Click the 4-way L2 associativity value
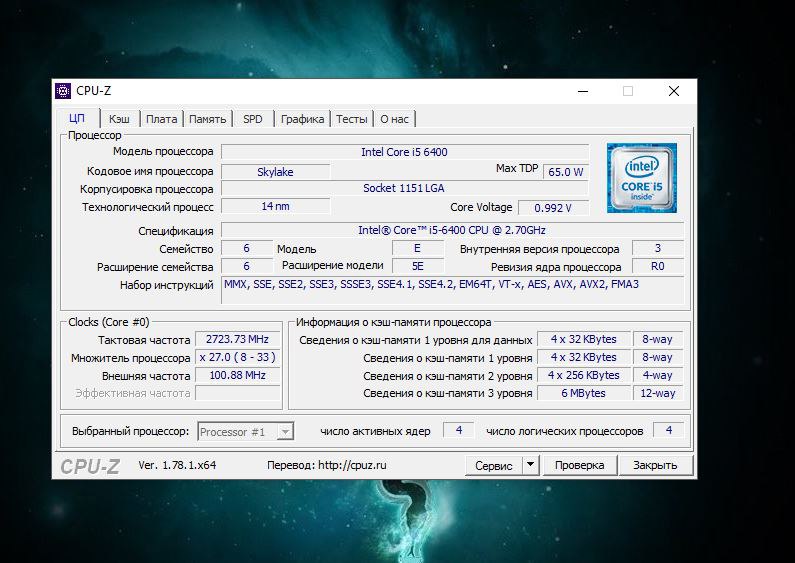The height and width of the screenshot is (563, 795). click(658, 375)
